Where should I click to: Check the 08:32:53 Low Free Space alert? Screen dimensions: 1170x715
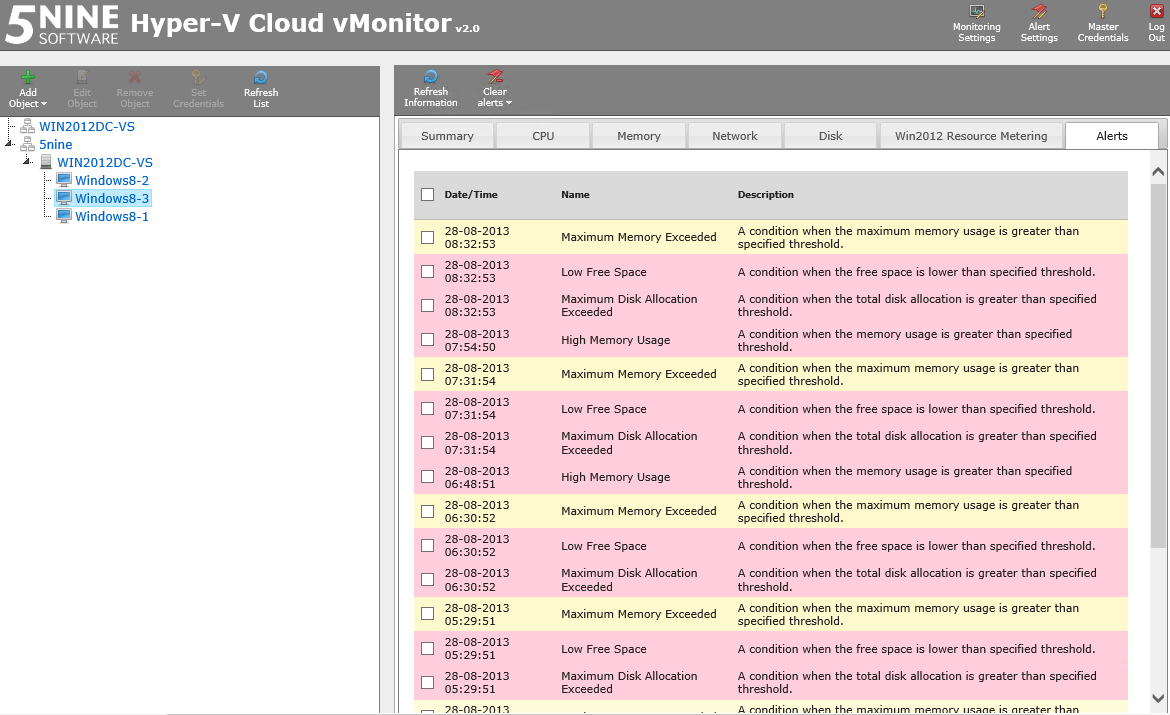428,272
